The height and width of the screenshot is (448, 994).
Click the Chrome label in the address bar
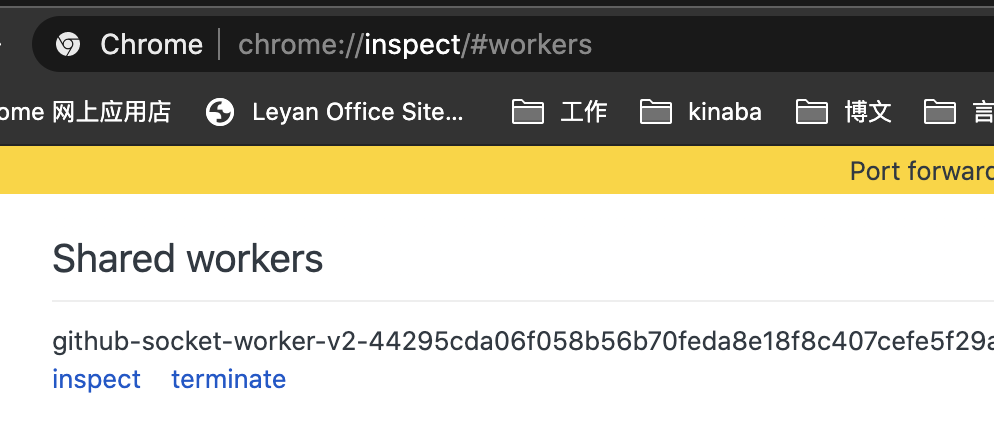pyautogui.click(x=151, y=45)
